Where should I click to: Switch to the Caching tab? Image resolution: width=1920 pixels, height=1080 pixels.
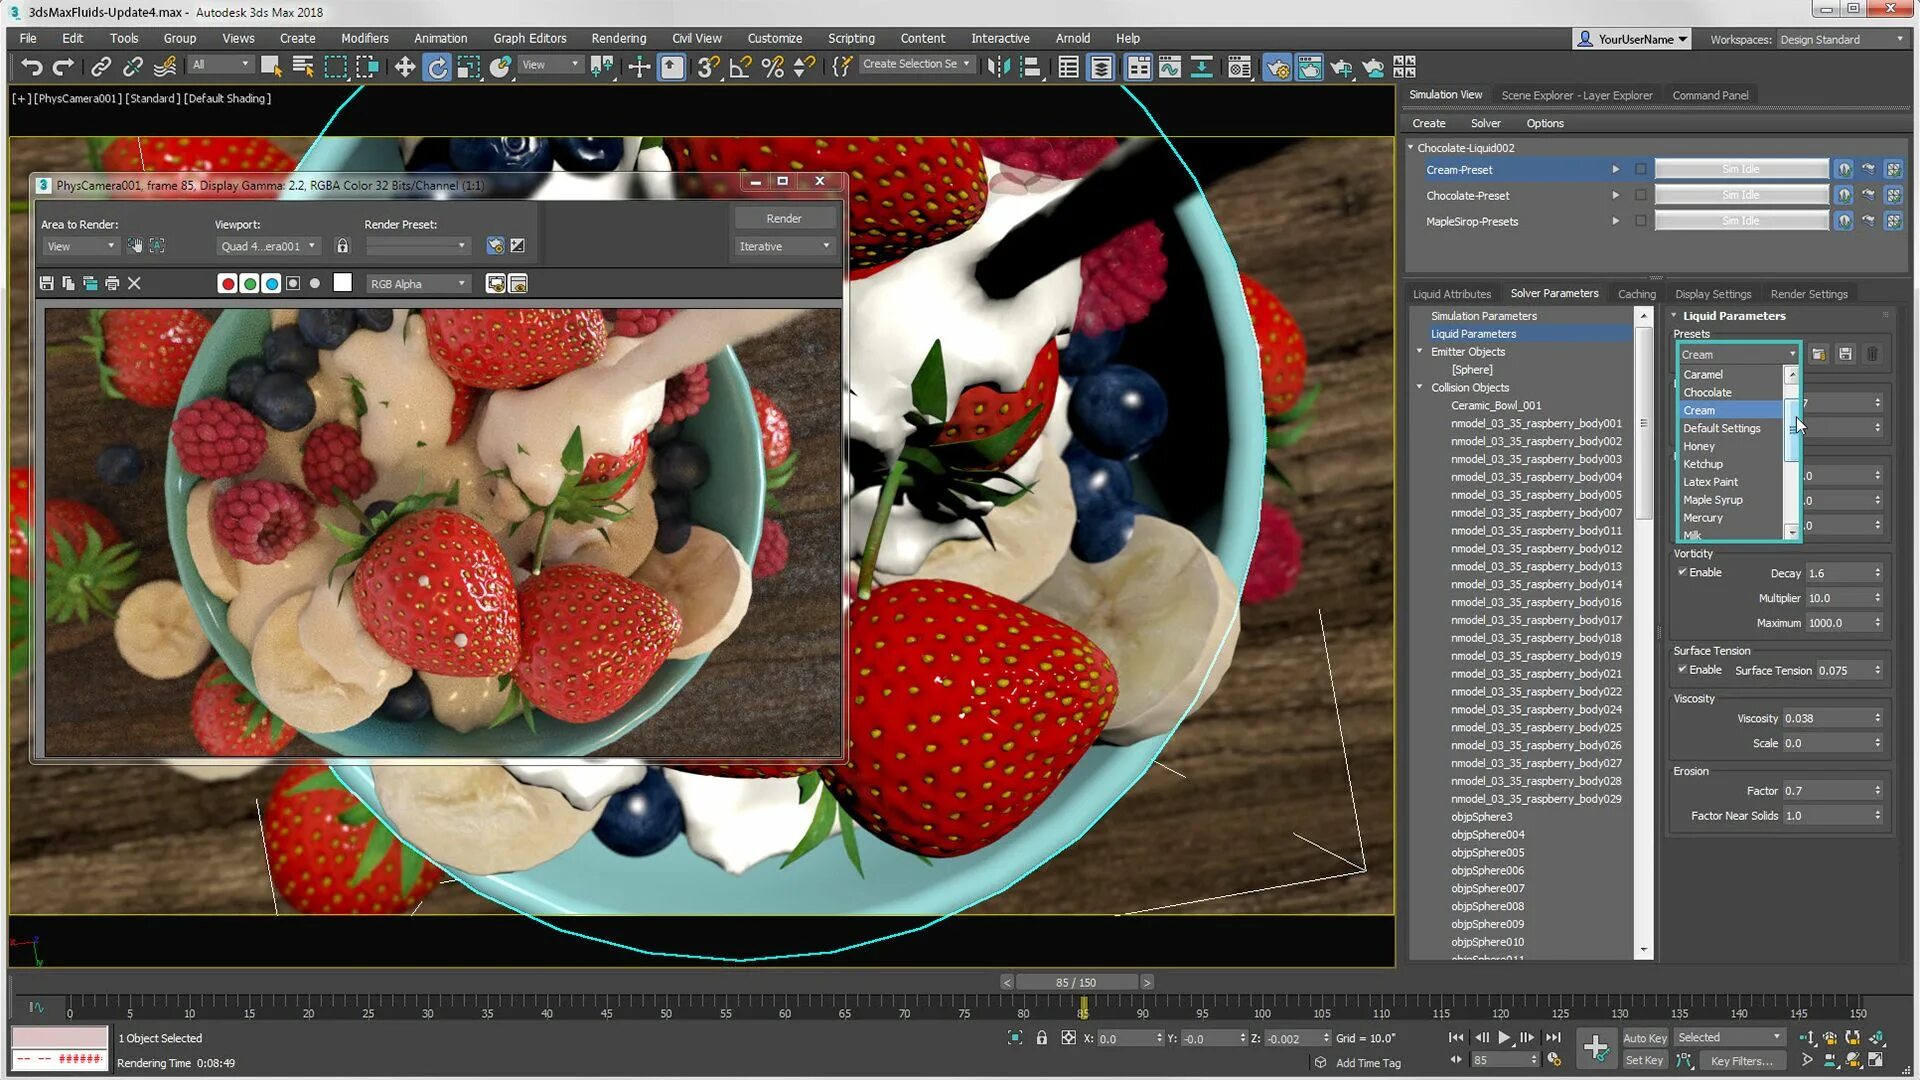tap(1636, 294)
